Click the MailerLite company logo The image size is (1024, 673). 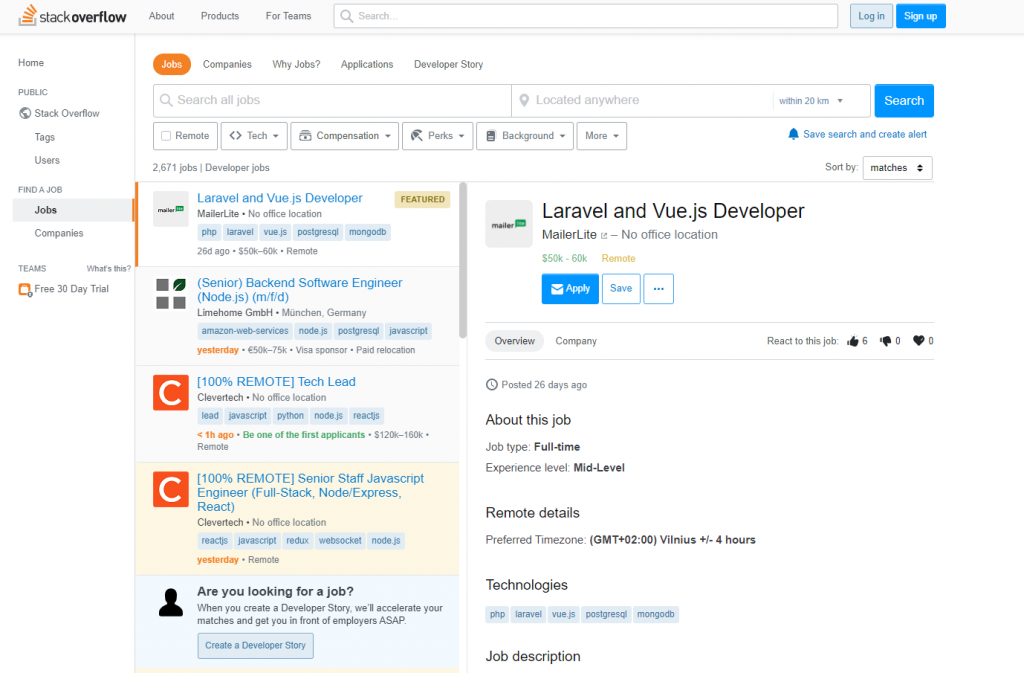point(509,224)
